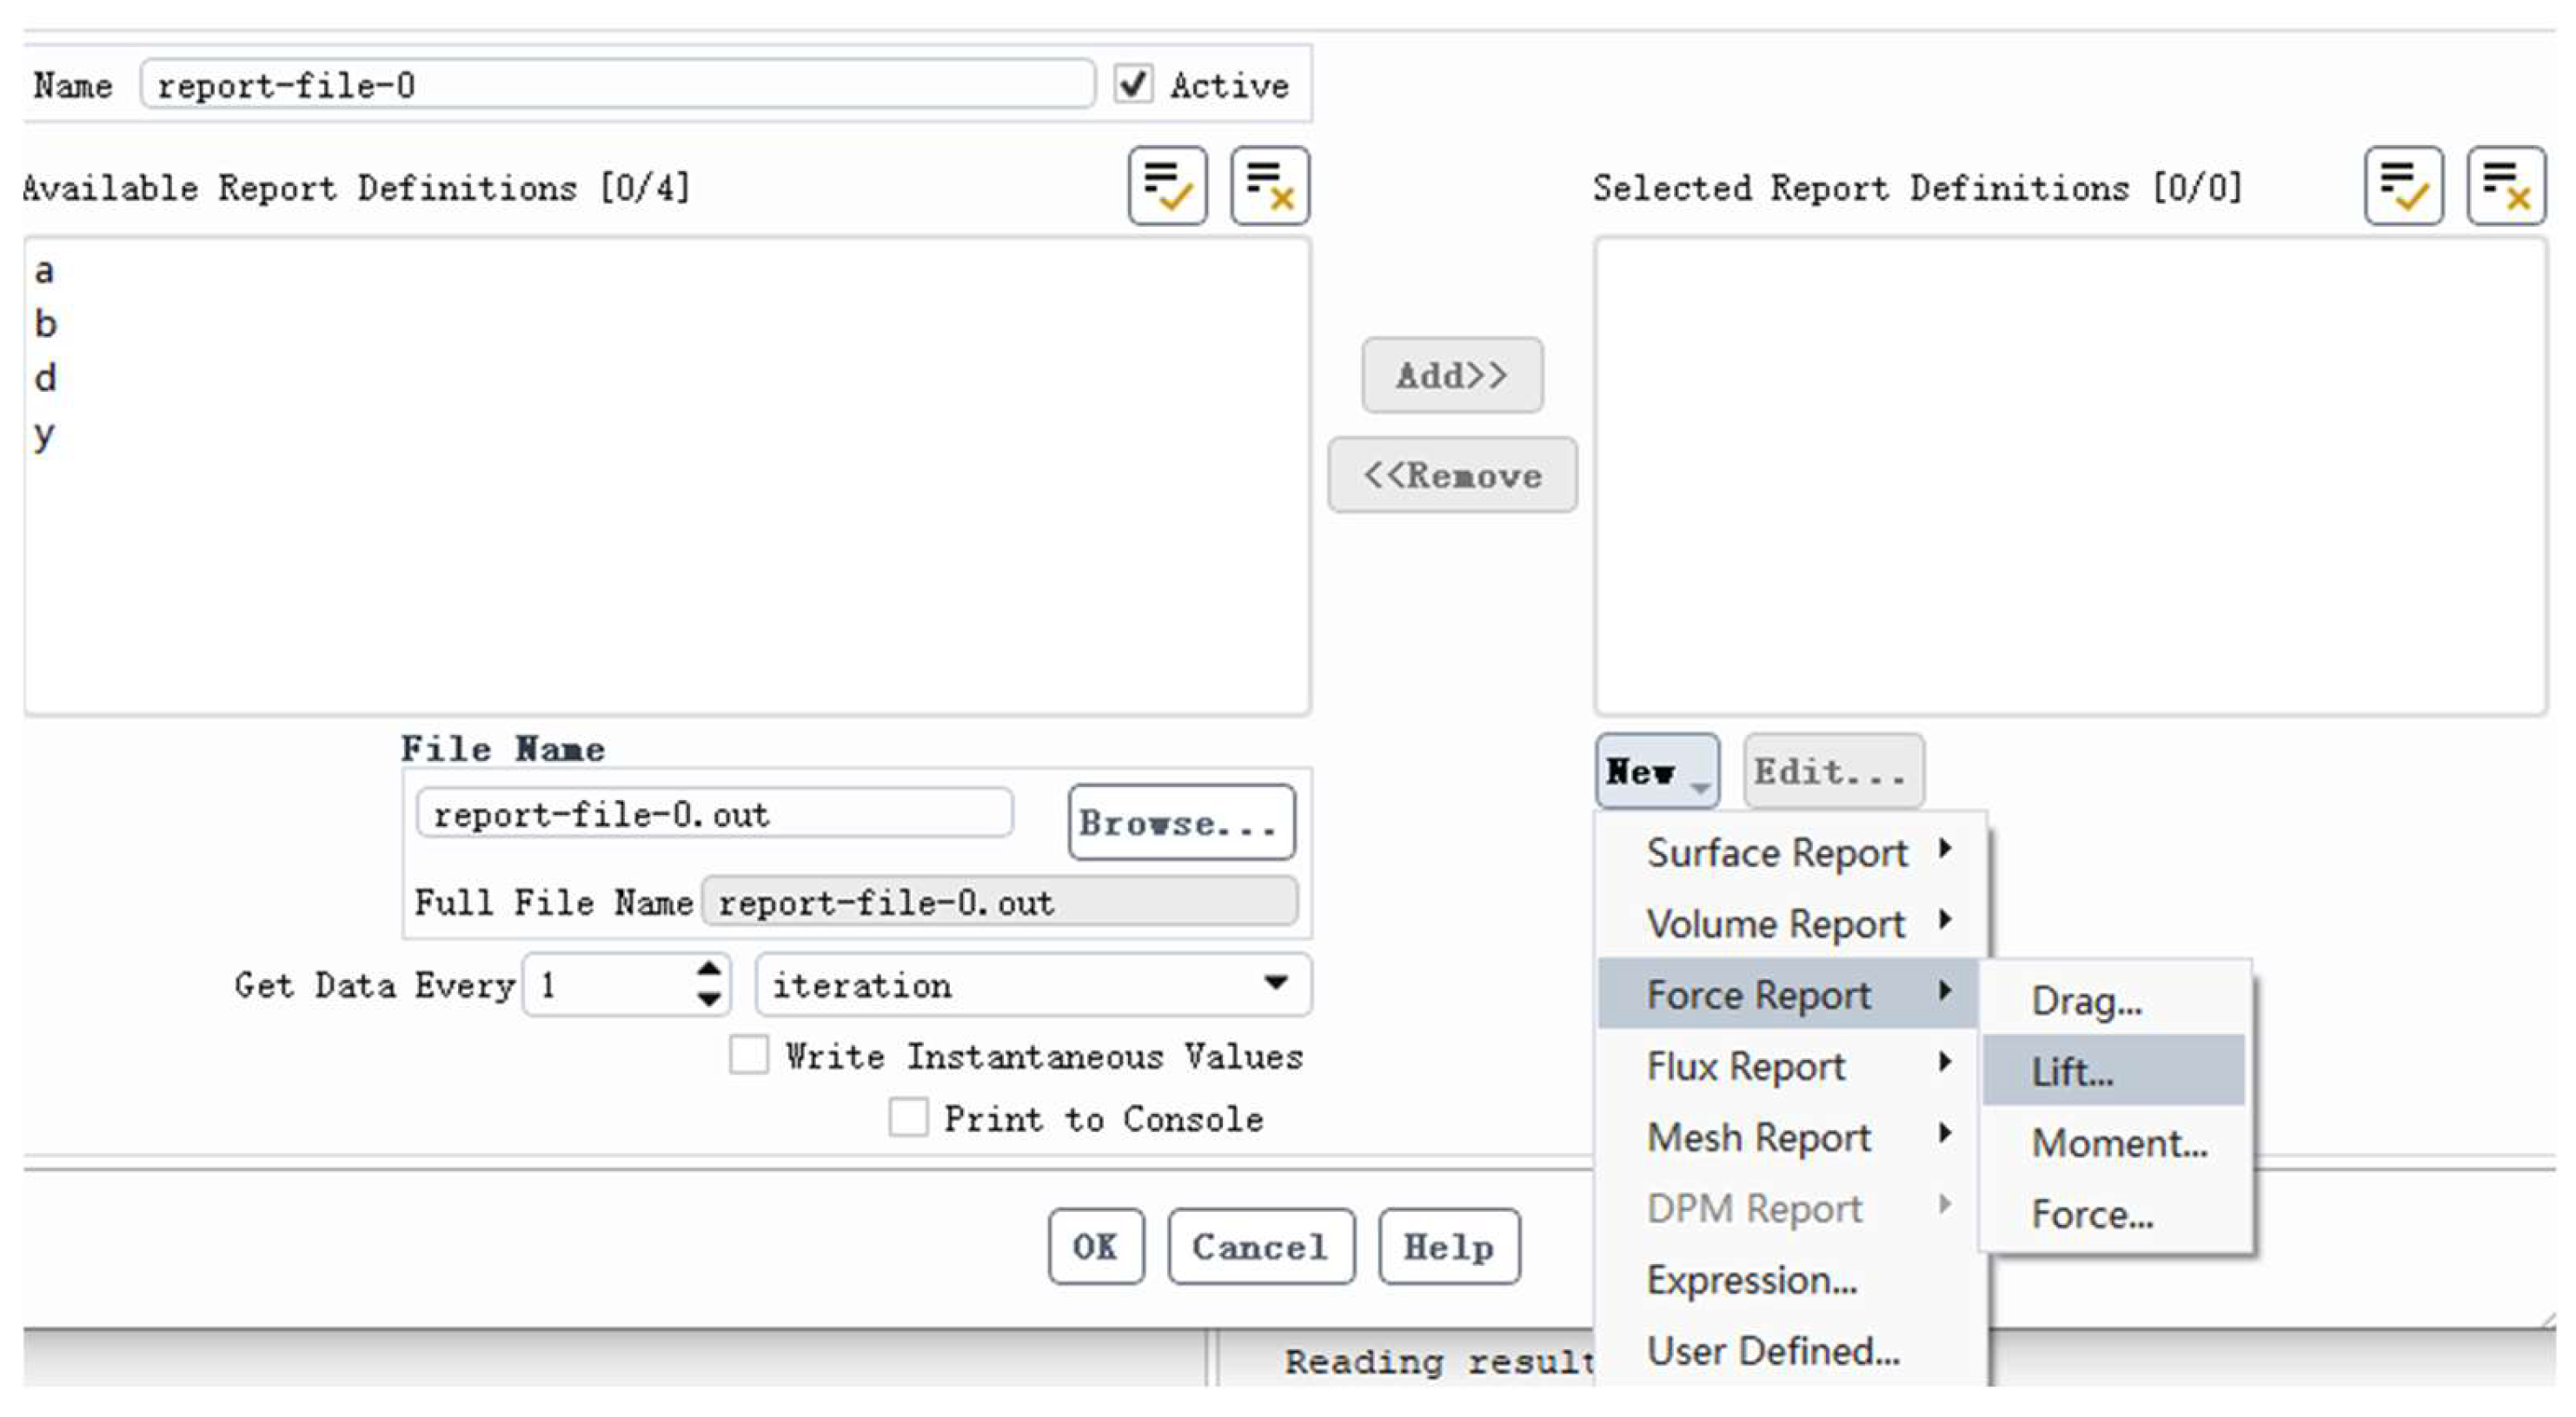Image resolution: width=2576 pixels, height=1417 pixels.
Task: Click the Cancel button
Action: tap(1260, 1246)
